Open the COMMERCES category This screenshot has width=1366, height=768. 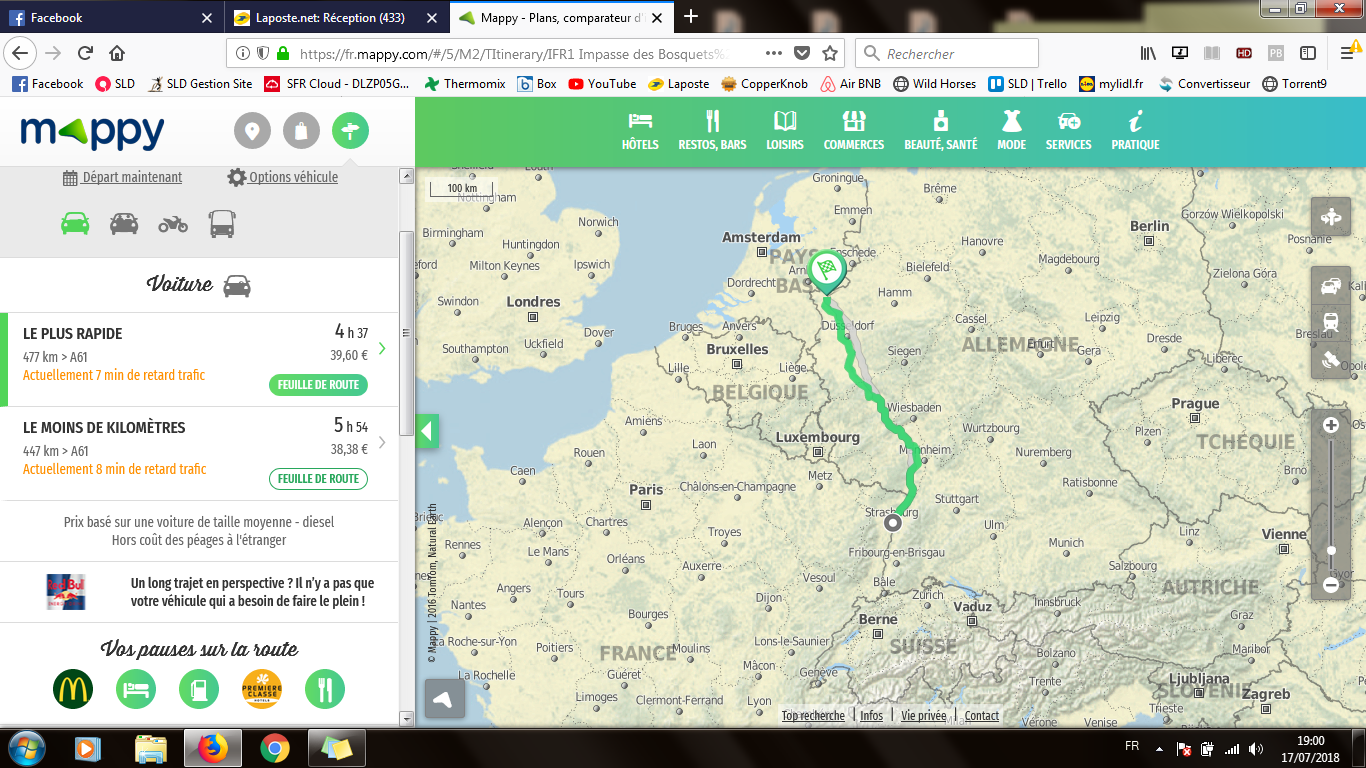coord(854,131)
